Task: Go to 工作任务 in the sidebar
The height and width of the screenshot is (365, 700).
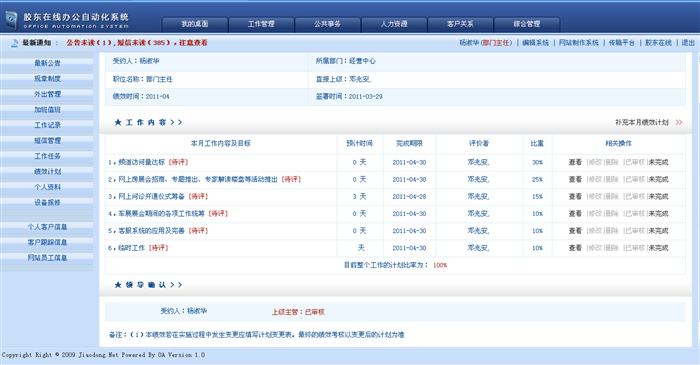Action: (x=47, y=156)
